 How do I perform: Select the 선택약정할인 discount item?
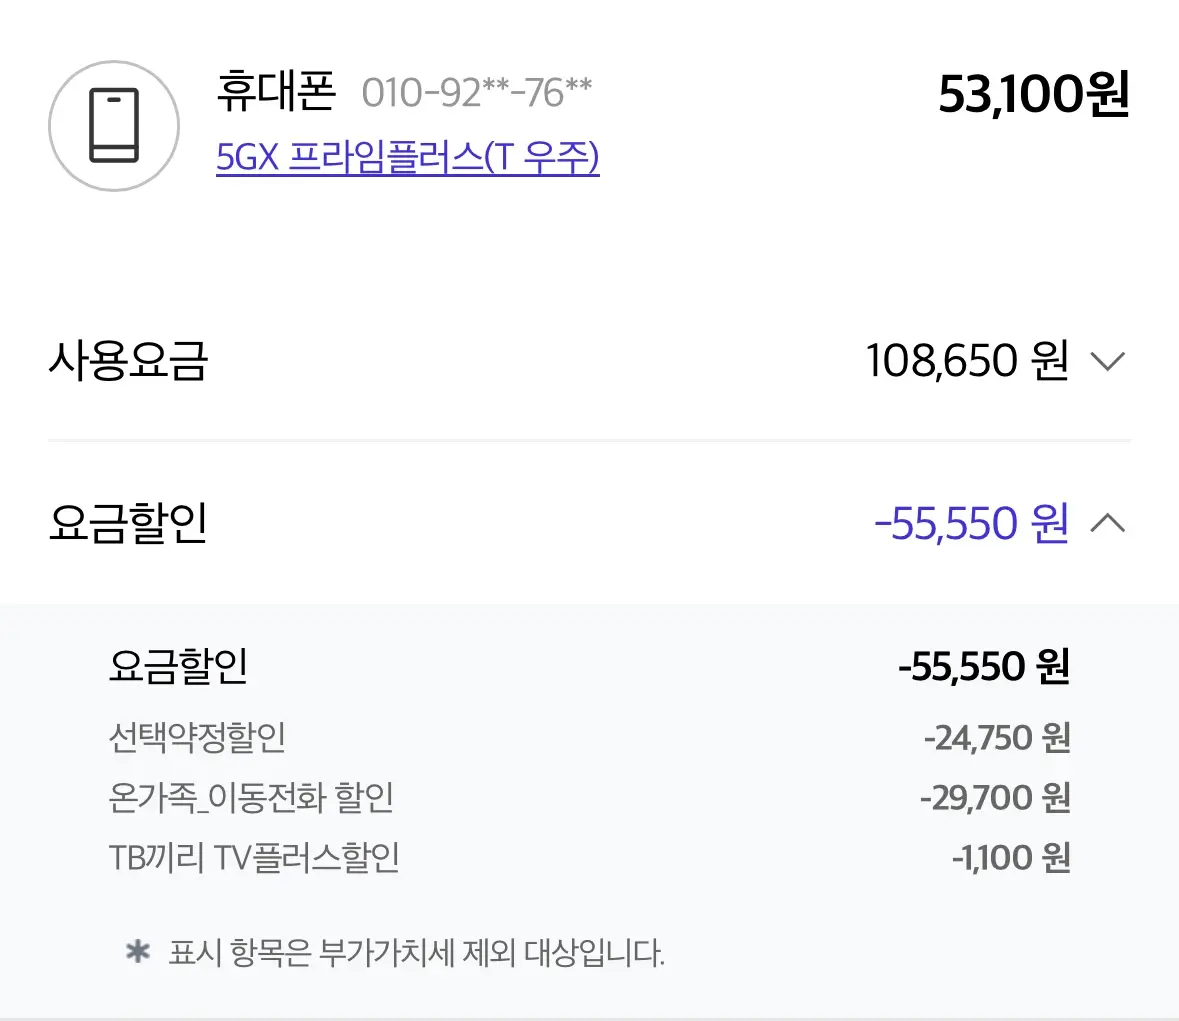pos(197,737)
